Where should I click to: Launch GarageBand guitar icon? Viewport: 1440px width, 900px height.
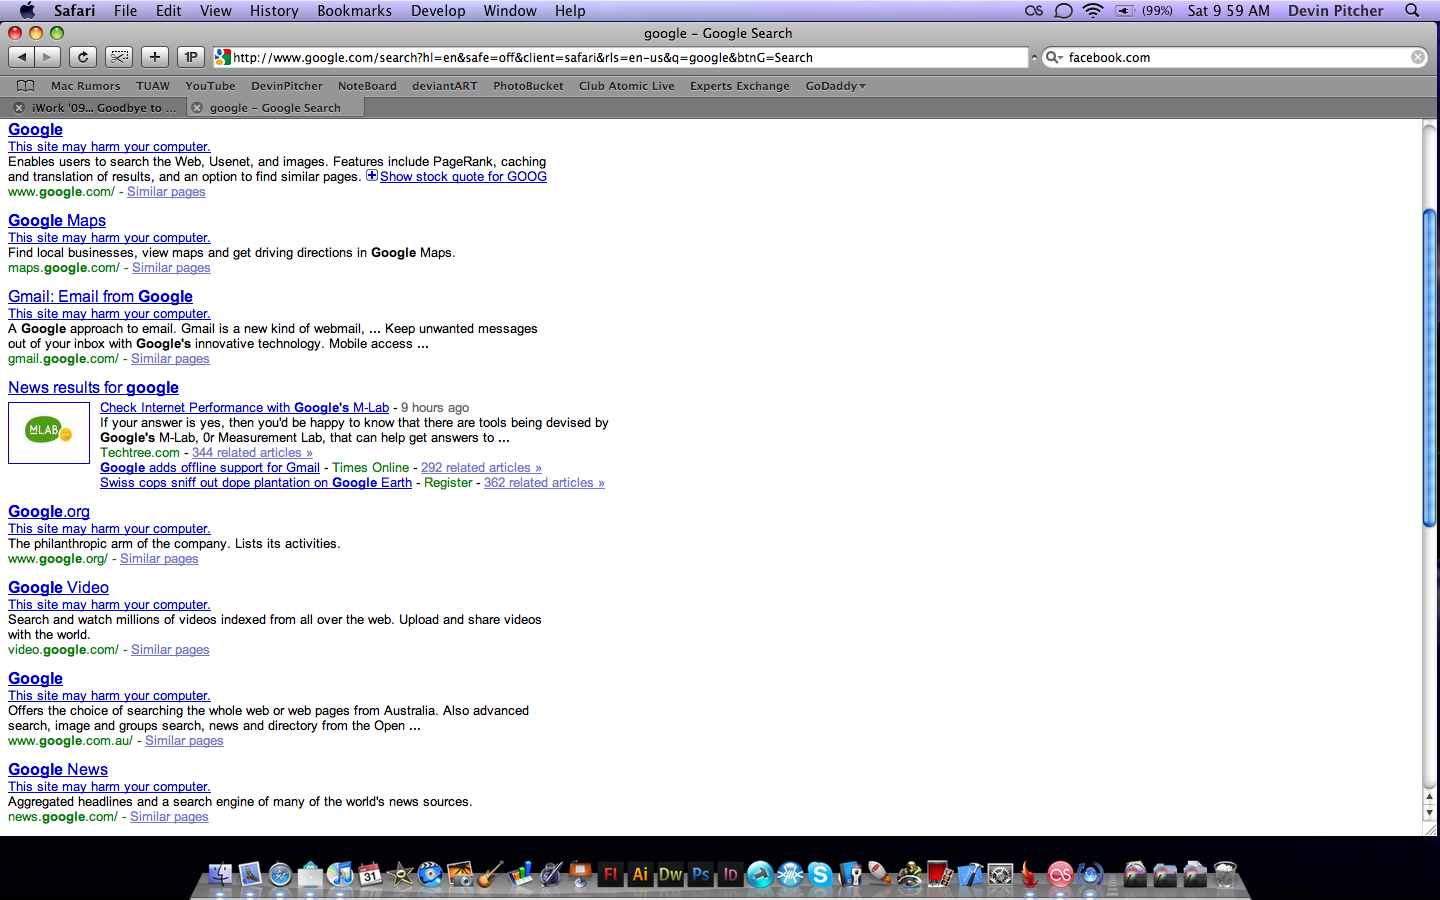point(490,875)
